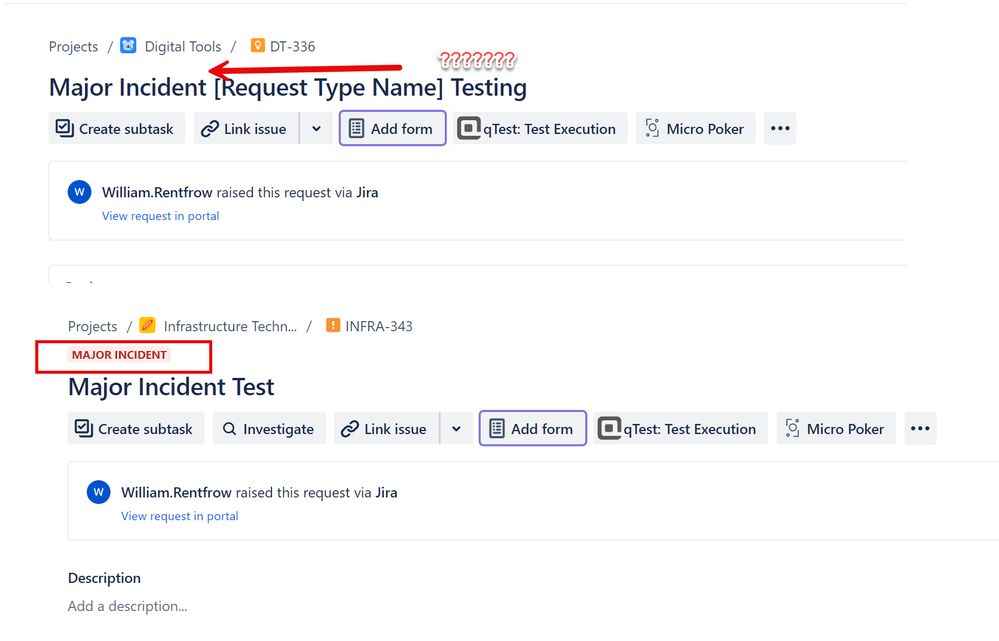Click the Investigate button
The width and height of the screenshot is (999, 641).
[269, 429]
